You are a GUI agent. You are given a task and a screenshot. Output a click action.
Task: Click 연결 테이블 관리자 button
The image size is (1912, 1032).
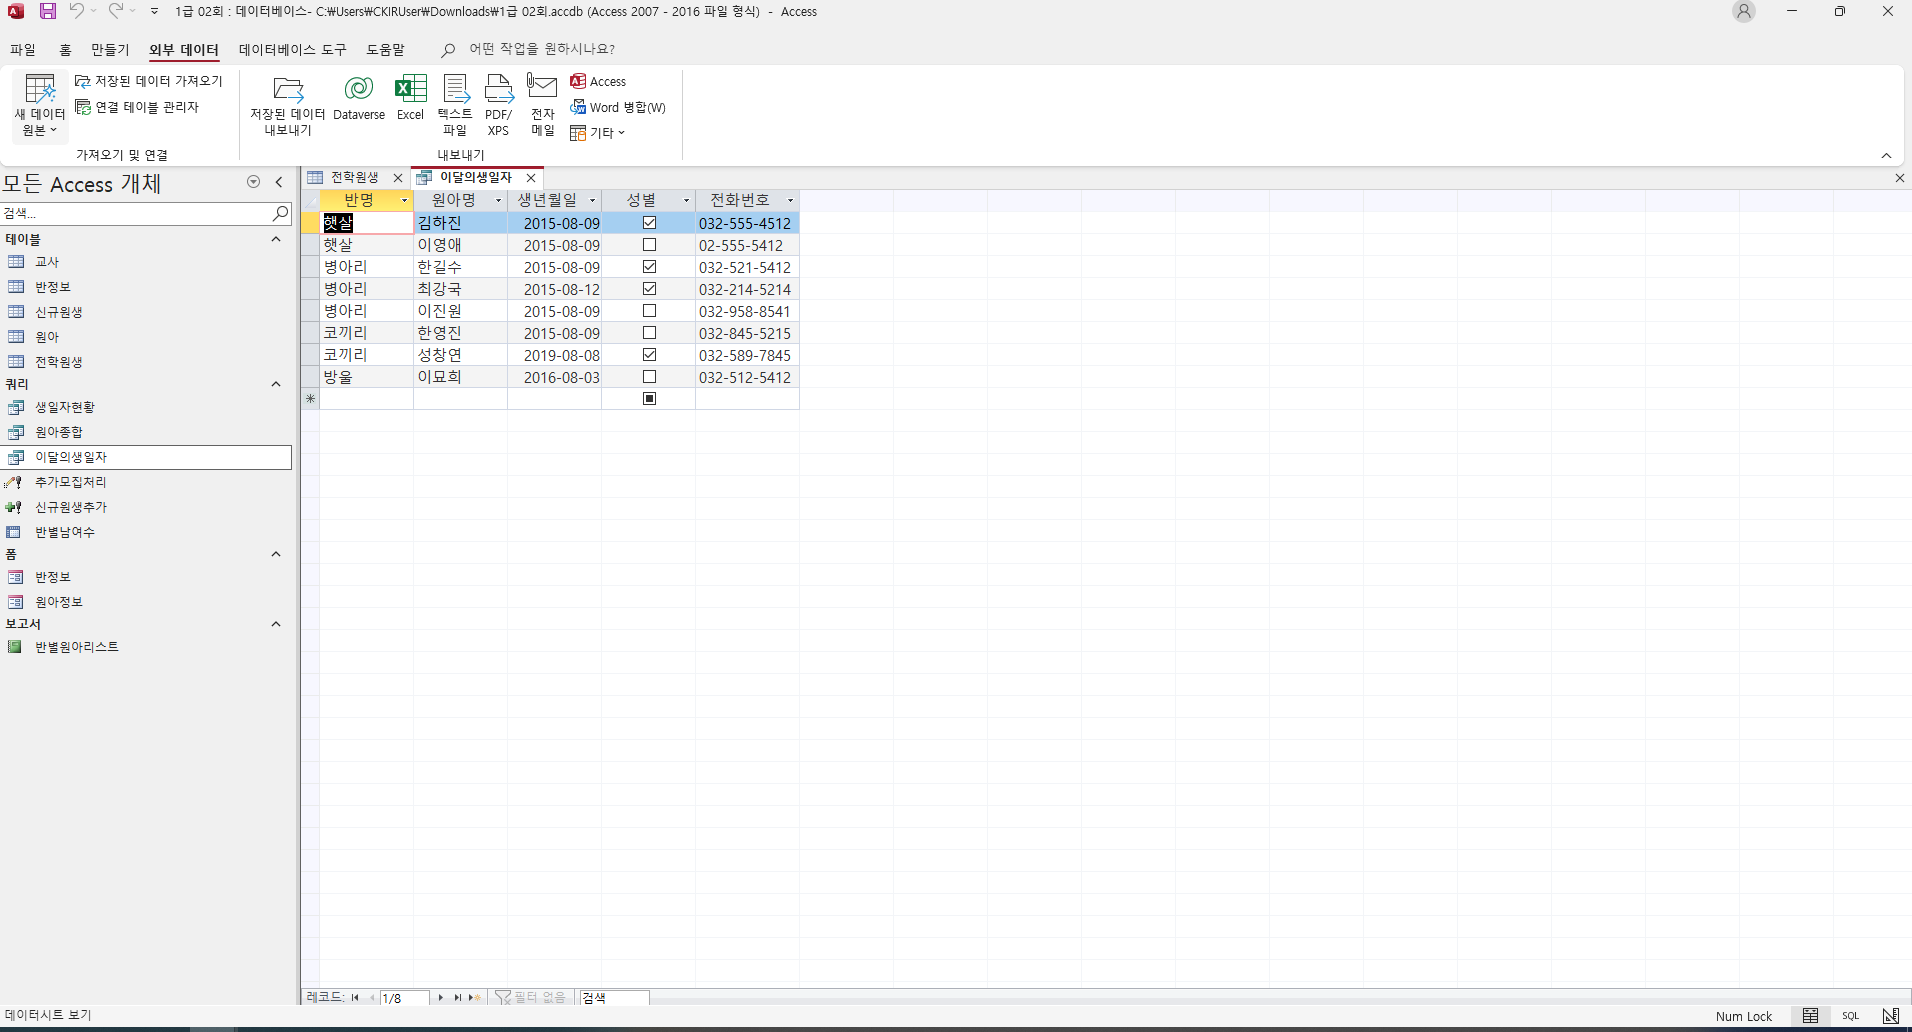point(138,107)
